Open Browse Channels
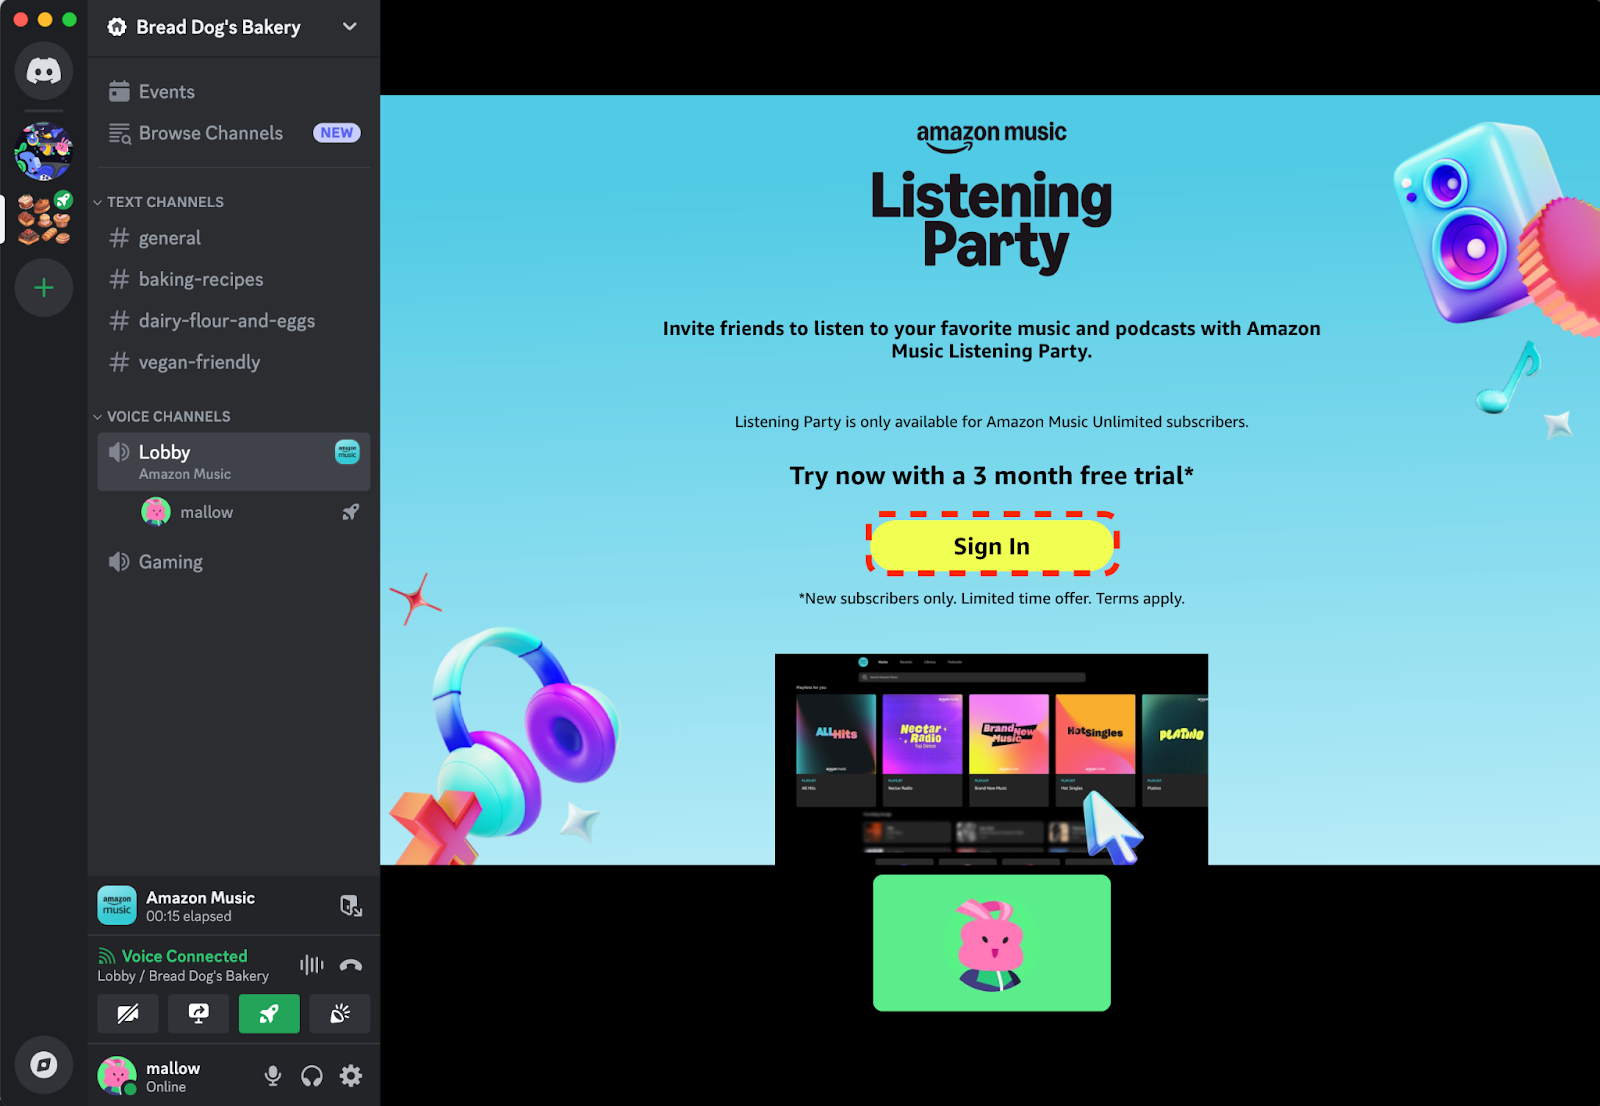The width and height of the screenshot is (1600, 1106). [210, 133]
